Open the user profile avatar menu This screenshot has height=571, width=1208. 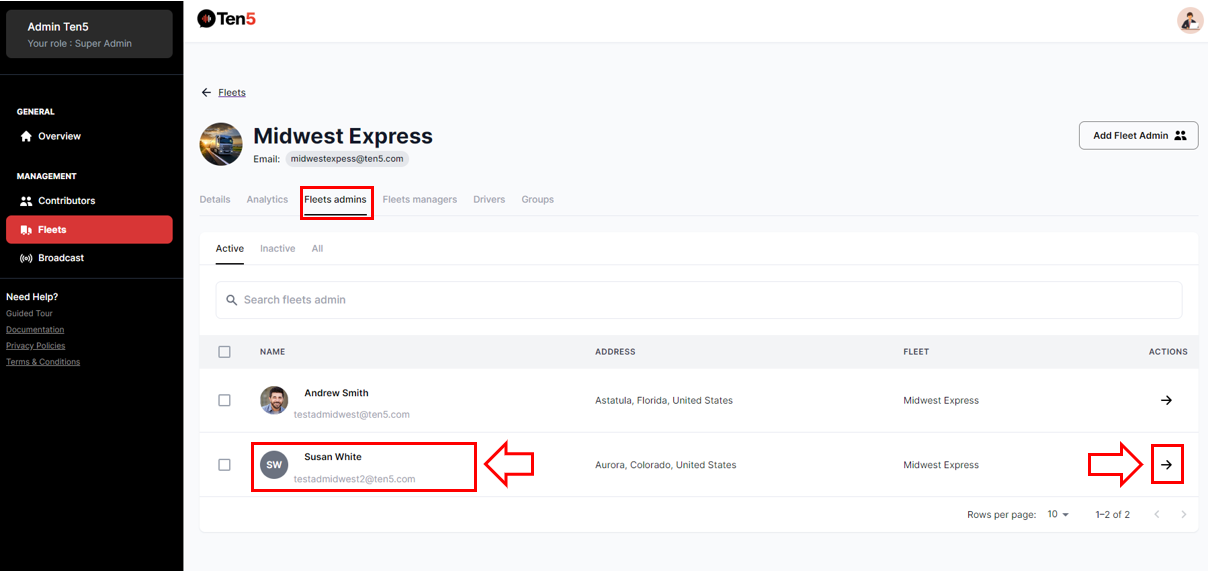[x=1189, y=20]
